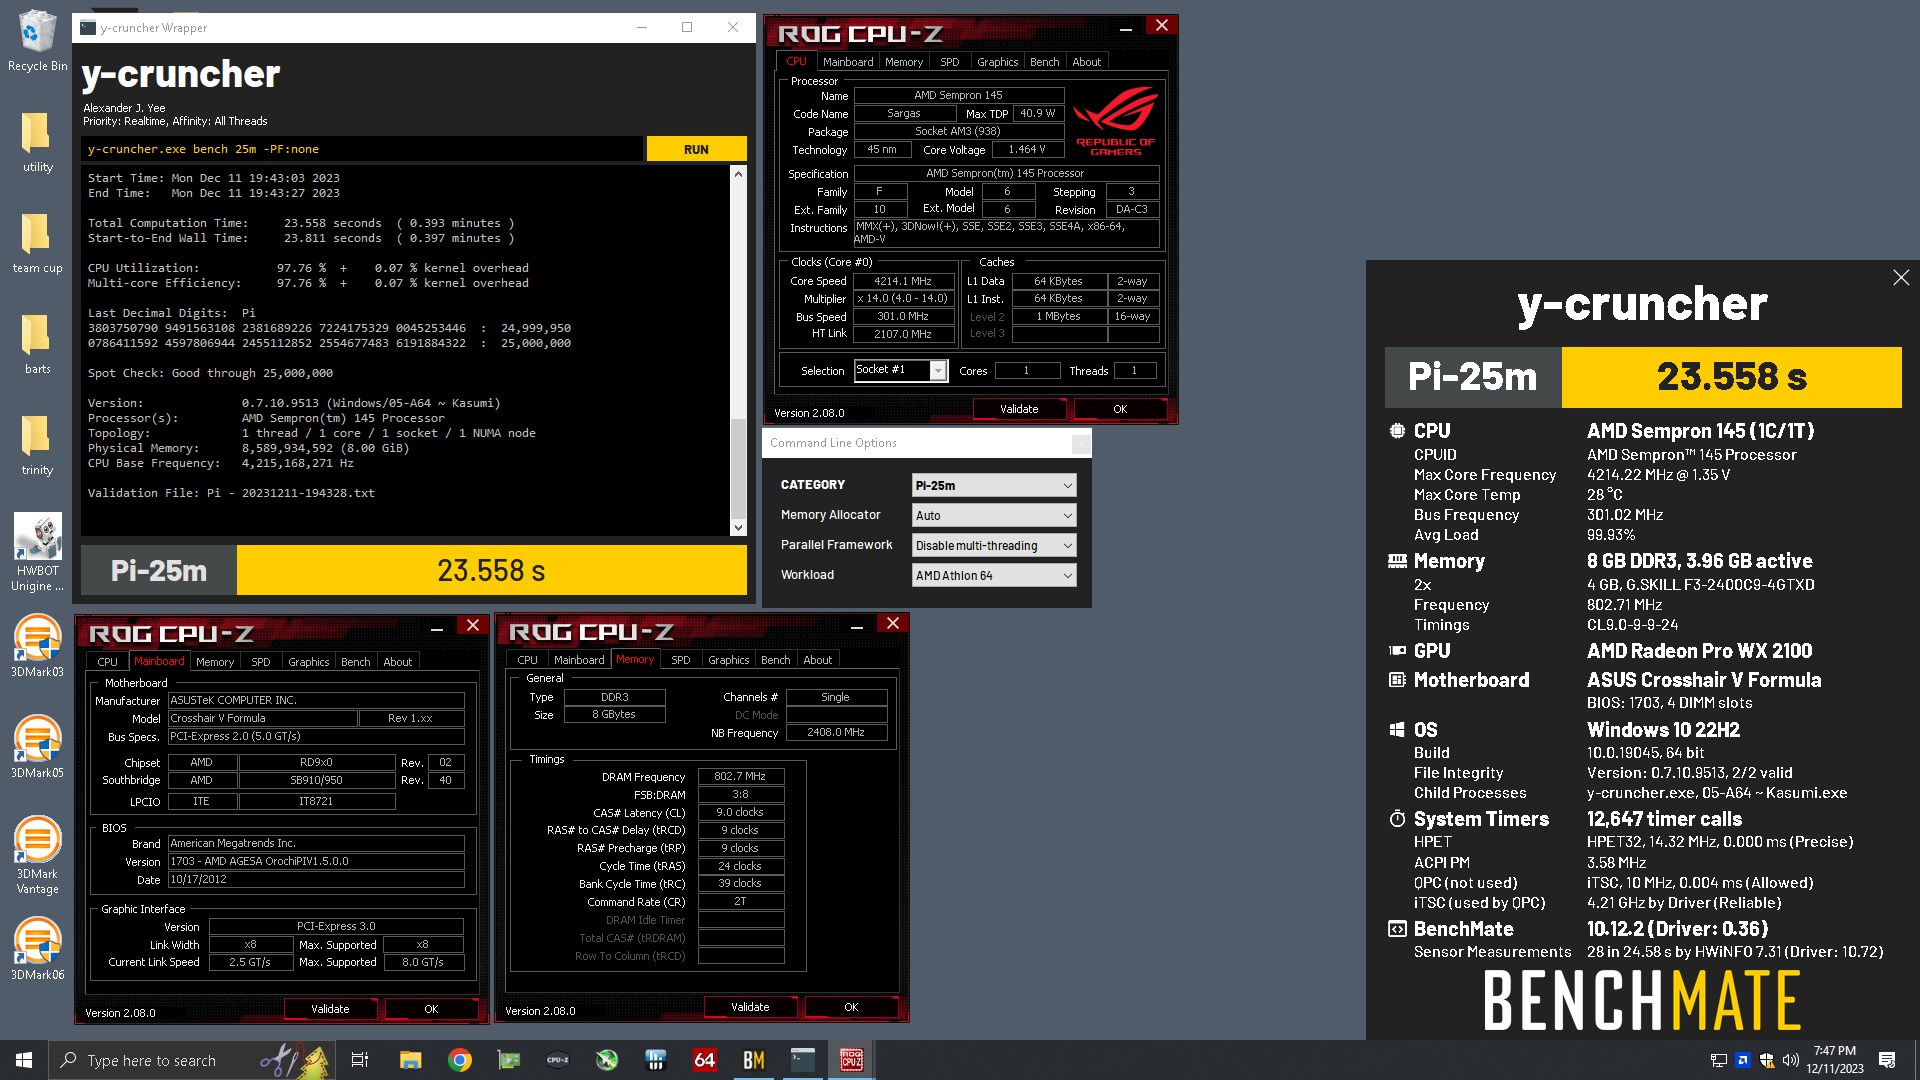Click Validation File text in y-cruncher output
The image size is (1920, 1080).
click(x=231, y=493)
